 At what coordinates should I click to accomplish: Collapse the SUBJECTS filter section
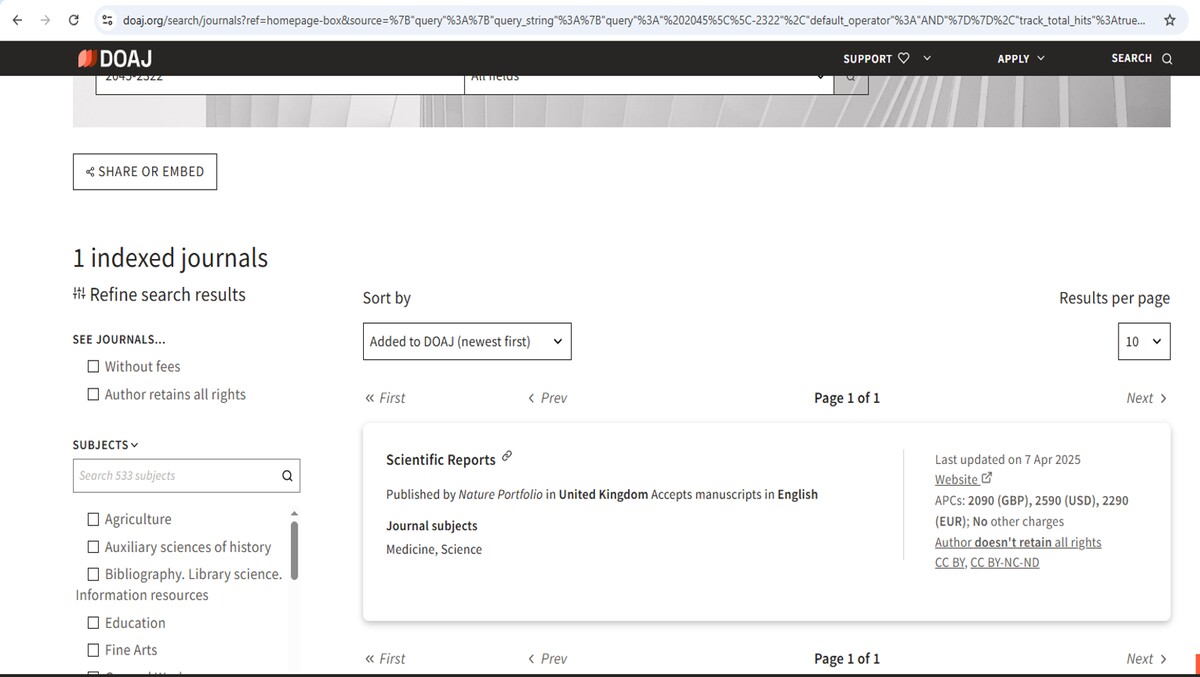(106, 444)
